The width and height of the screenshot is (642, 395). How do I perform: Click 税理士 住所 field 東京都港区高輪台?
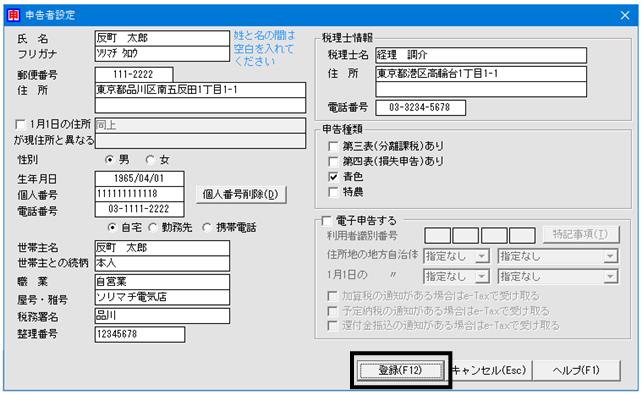[481, 74]
